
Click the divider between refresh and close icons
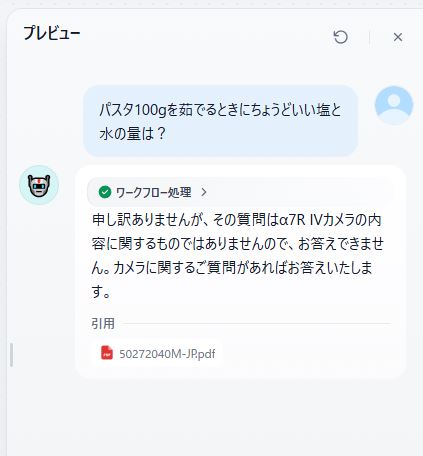click(369, 38)
